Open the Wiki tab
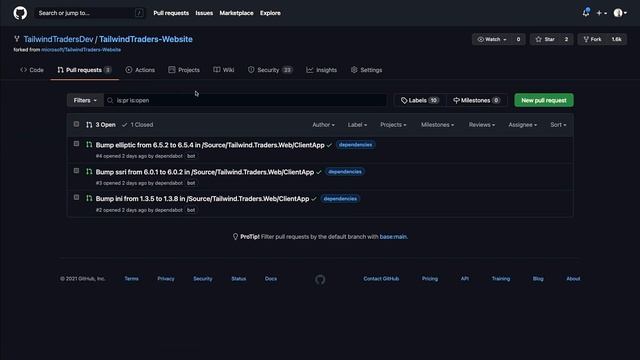Image resolution: width=640 pixels, height=360 pixels. pos(224,70)
